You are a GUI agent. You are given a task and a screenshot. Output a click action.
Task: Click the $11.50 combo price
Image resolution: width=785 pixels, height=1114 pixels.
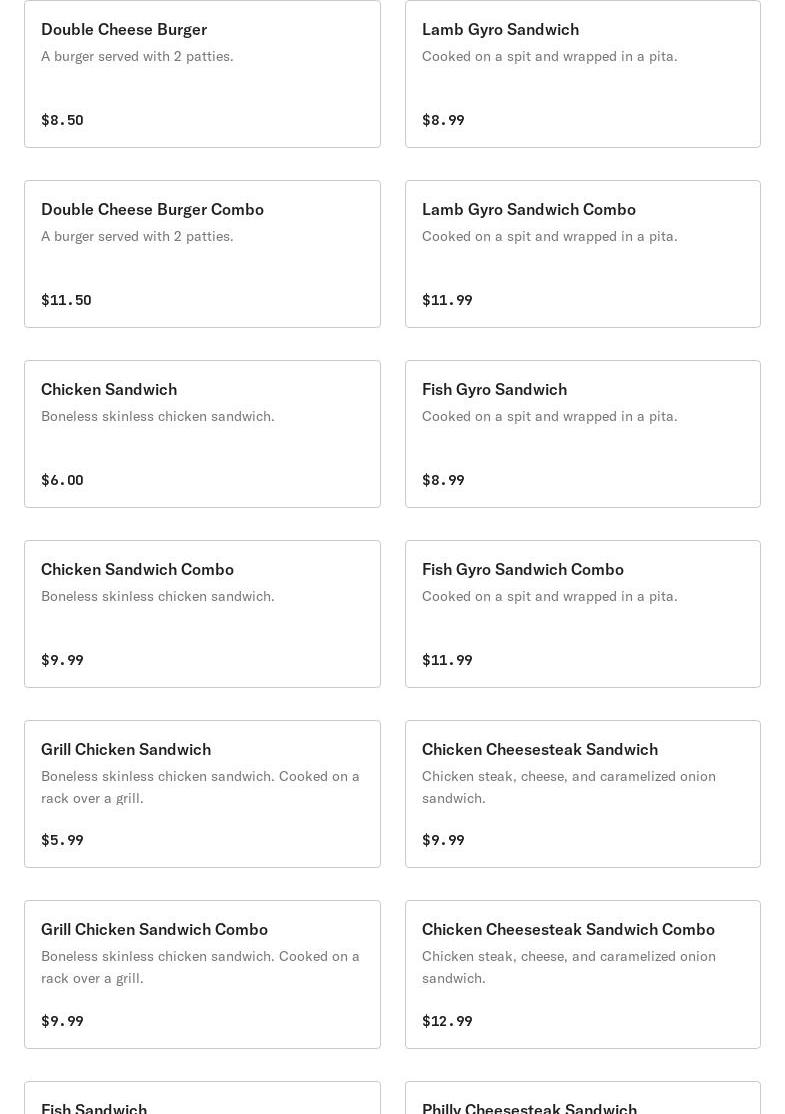click(x=66, y=300)
